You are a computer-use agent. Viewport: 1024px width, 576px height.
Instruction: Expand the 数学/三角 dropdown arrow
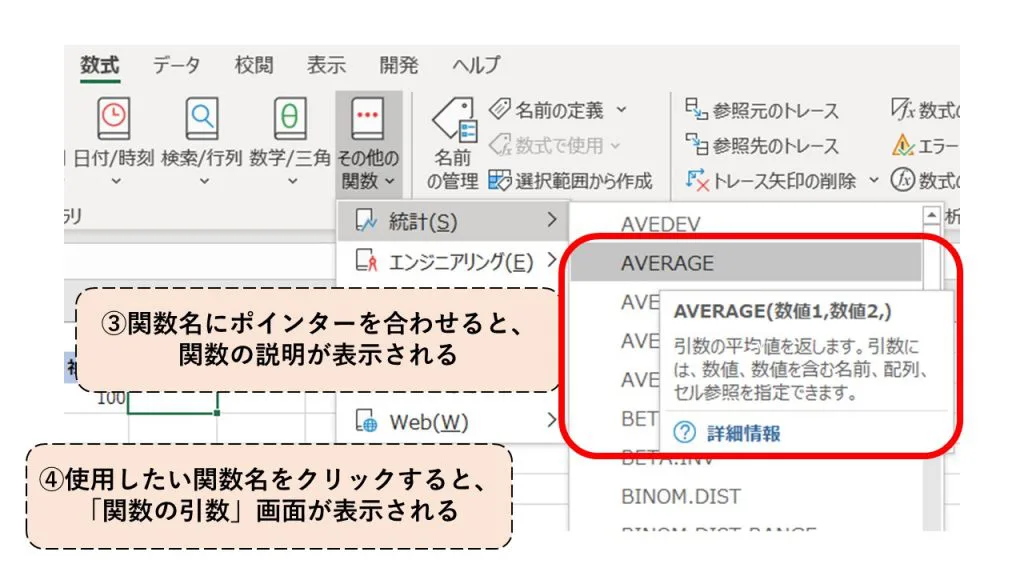coord(293,181)
